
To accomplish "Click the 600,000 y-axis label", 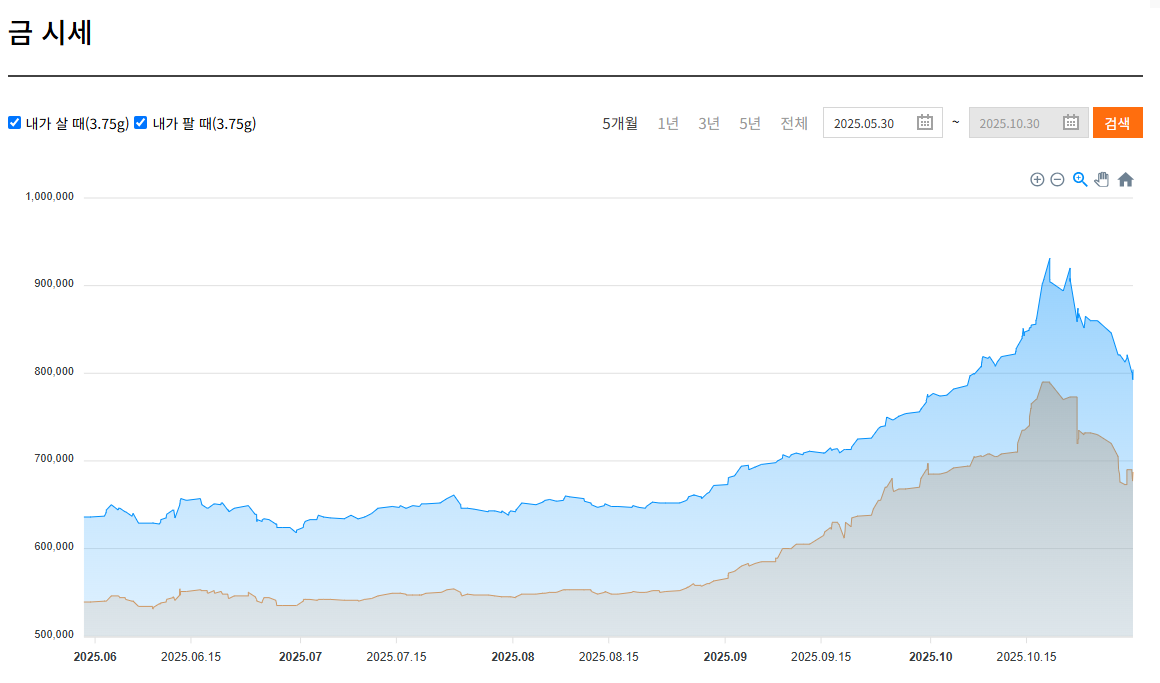I will (x=54, y=547).
